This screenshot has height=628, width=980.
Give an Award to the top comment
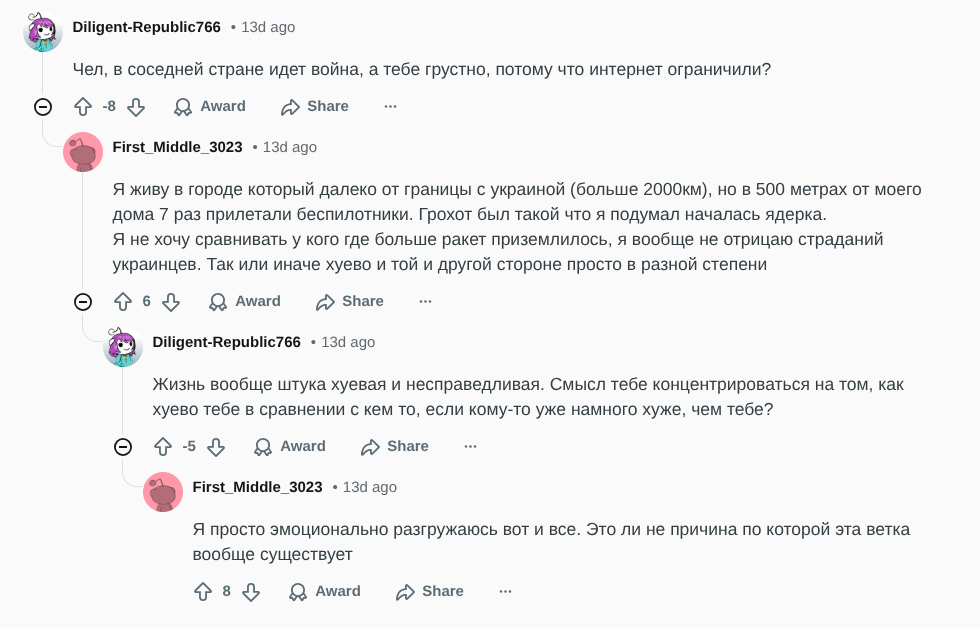click(210, 106)
